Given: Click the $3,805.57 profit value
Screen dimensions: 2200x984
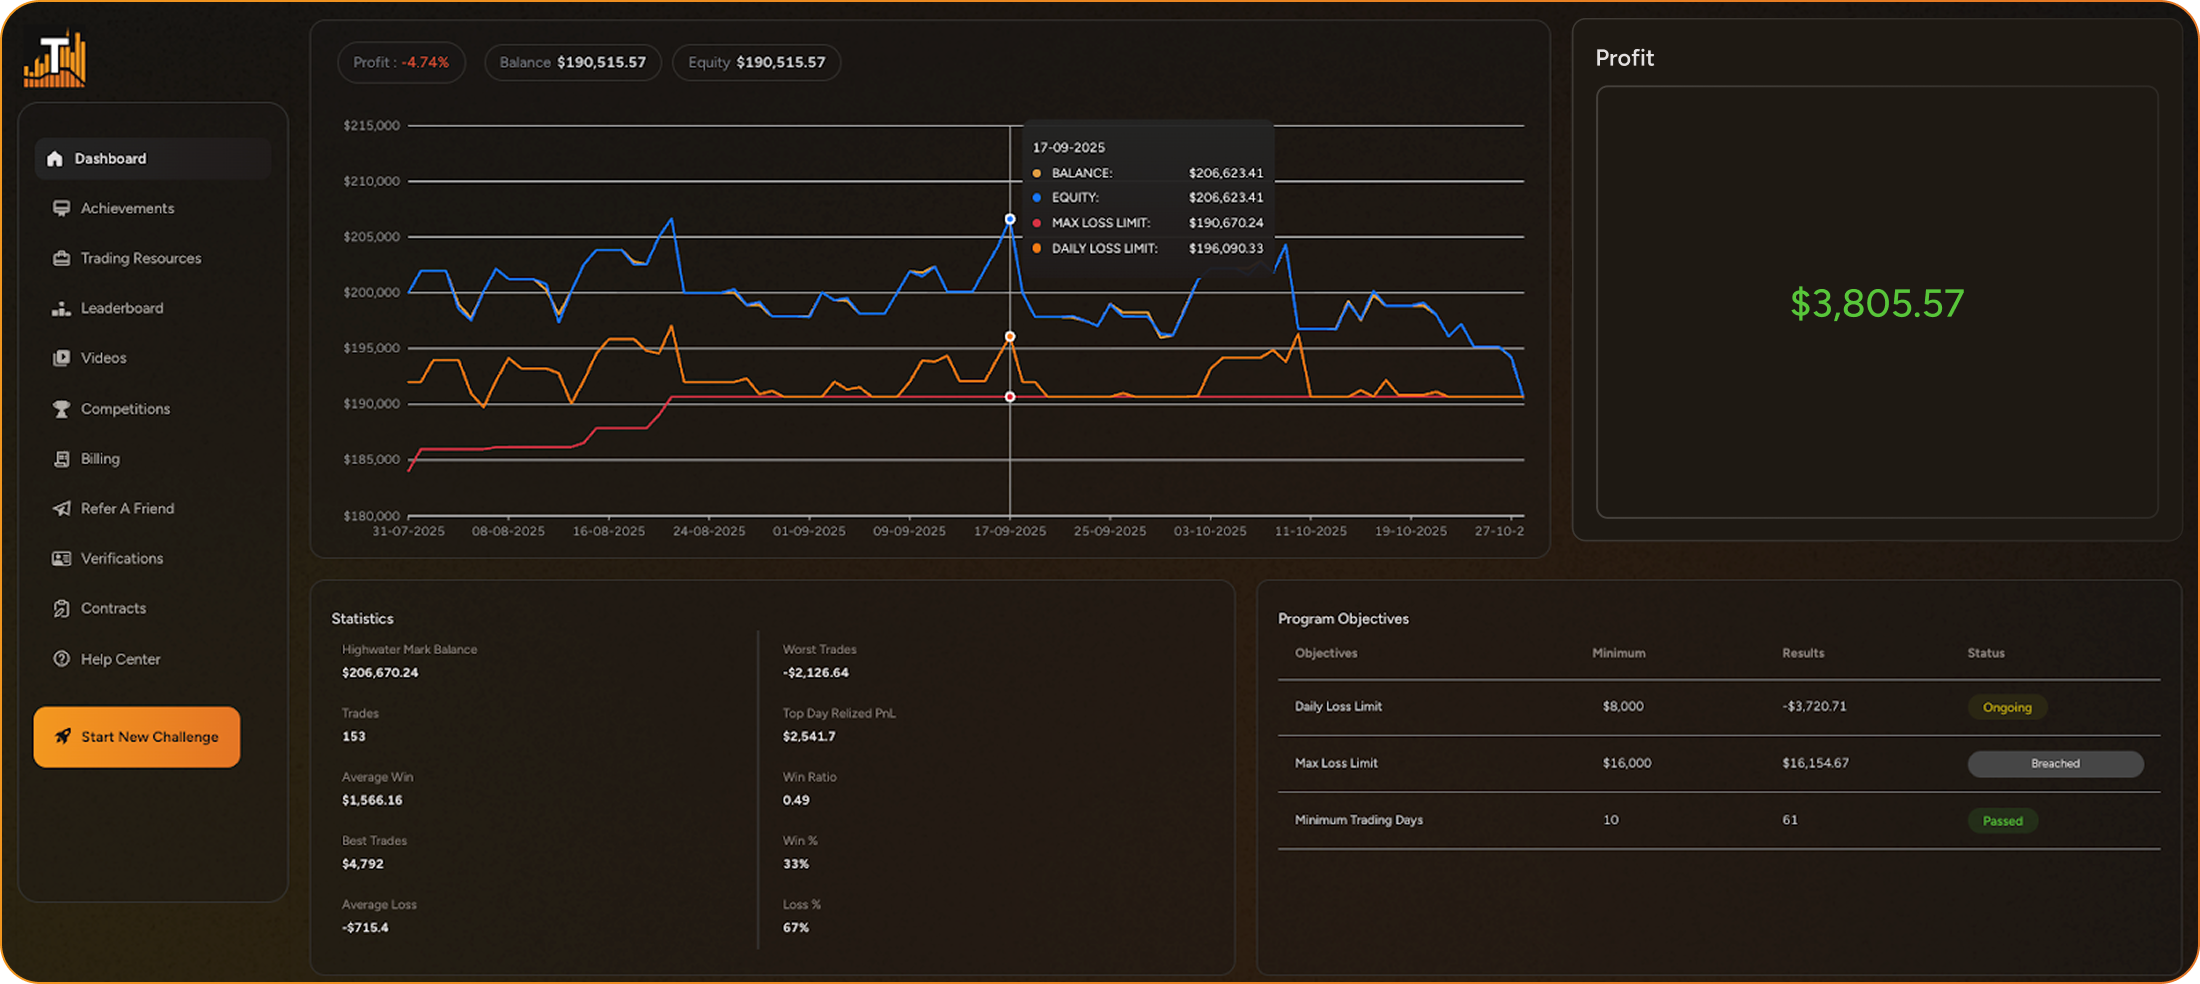Looking at the screenshot, I should (1877, 303).
